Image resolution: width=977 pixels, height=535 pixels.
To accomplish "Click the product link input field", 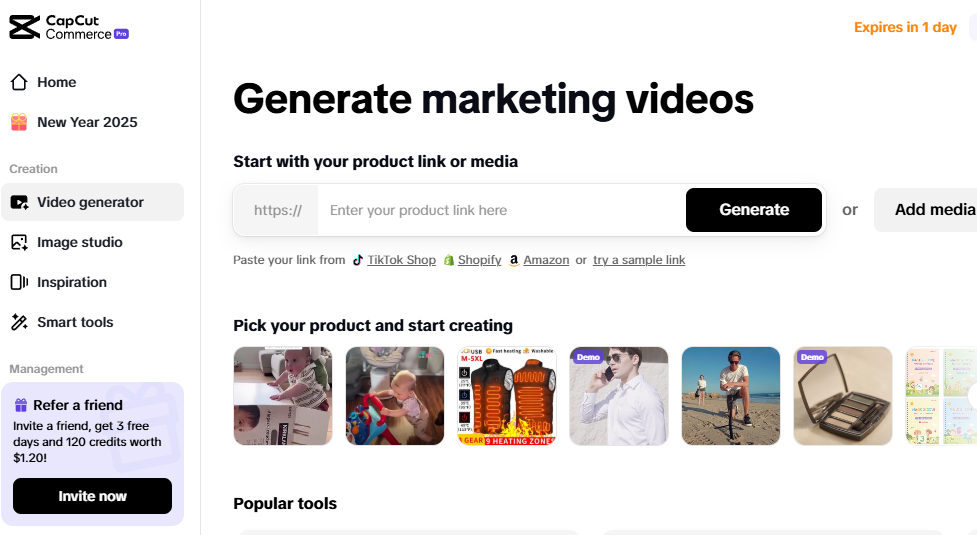I will pos(502,210).
